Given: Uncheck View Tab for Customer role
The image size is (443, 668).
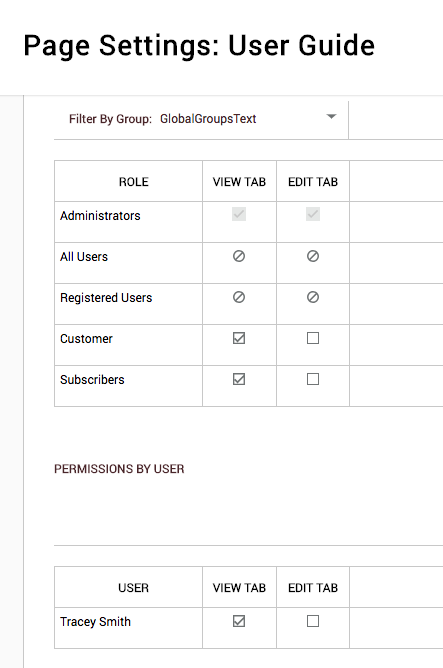Looking at the screenshot, I should pyautogui.click(x=239, y=338).
